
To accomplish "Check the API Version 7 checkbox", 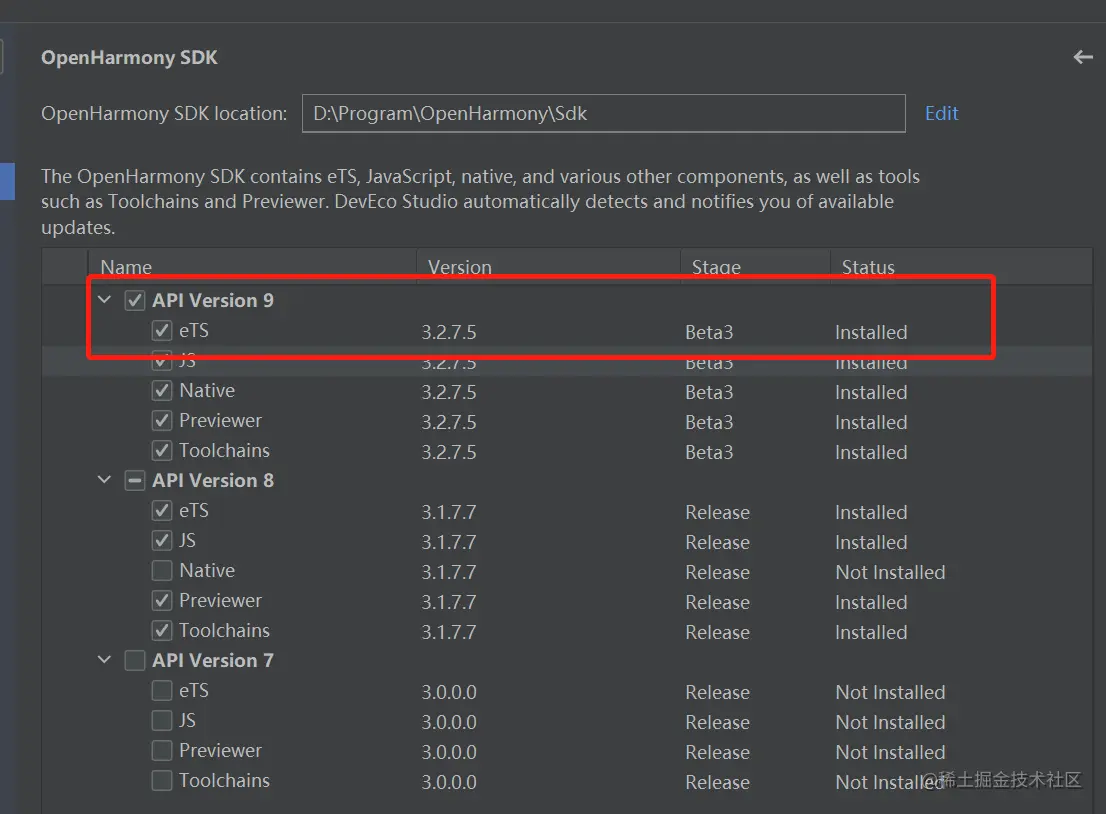I will (x=135, y=660).
